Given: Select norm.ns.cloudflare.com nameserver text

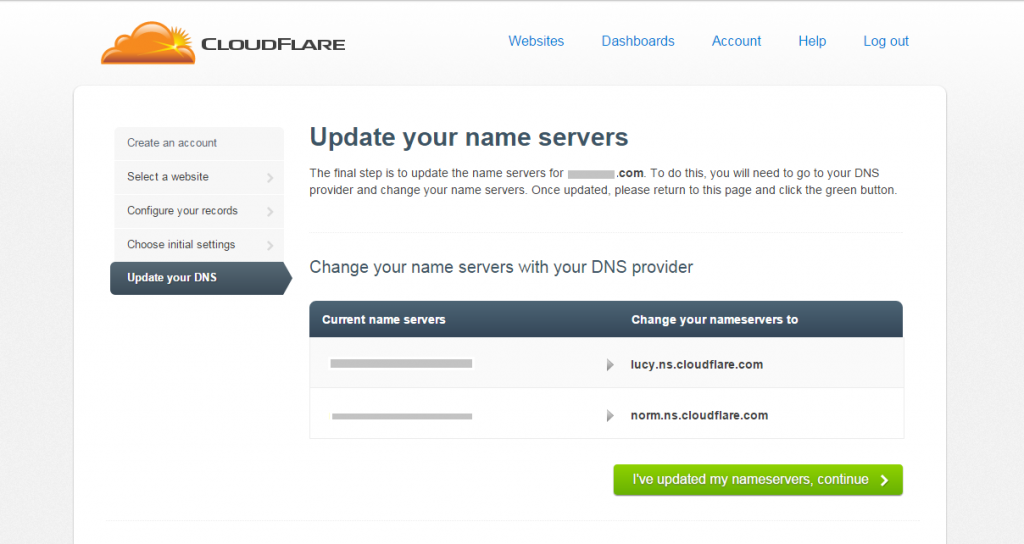Looking at the screenshot, I should (699, 415).
